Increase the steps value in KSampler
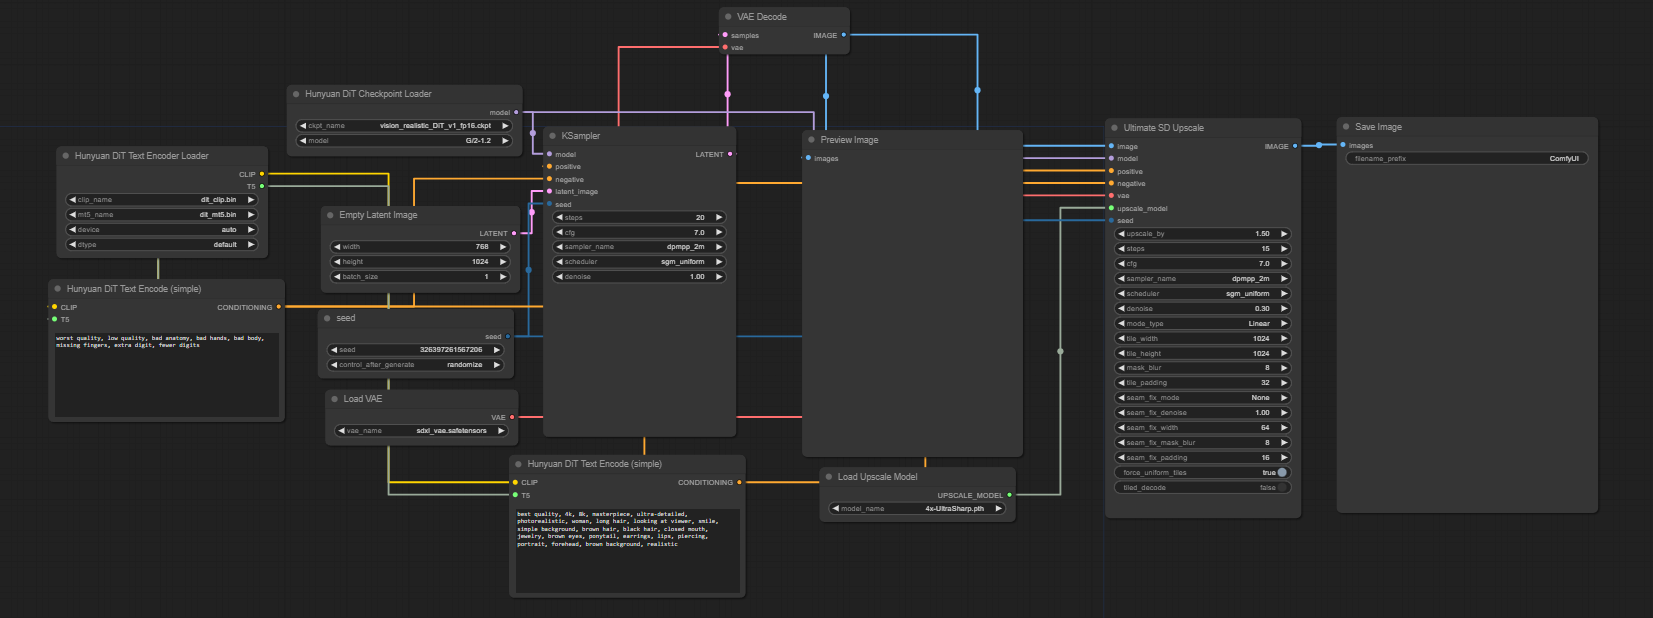The width and height of the screenshot is (1653, 618). 719,217
